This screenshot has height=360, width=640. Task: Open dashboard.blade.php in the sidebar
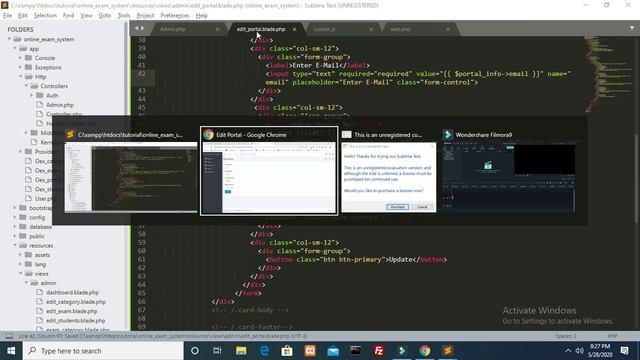[x=72, y=292]
